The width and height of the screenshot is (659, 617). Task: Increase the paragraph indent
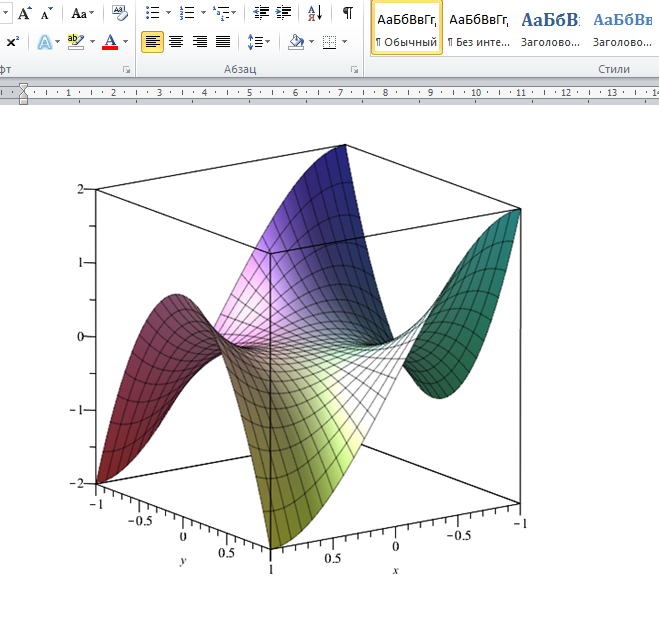[284, 13]
